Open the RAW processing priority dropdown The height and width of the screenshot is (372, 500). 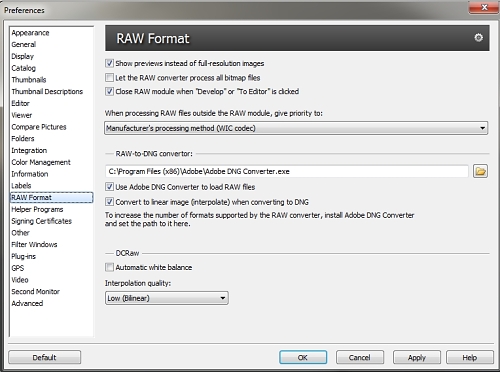pos(296,128)
